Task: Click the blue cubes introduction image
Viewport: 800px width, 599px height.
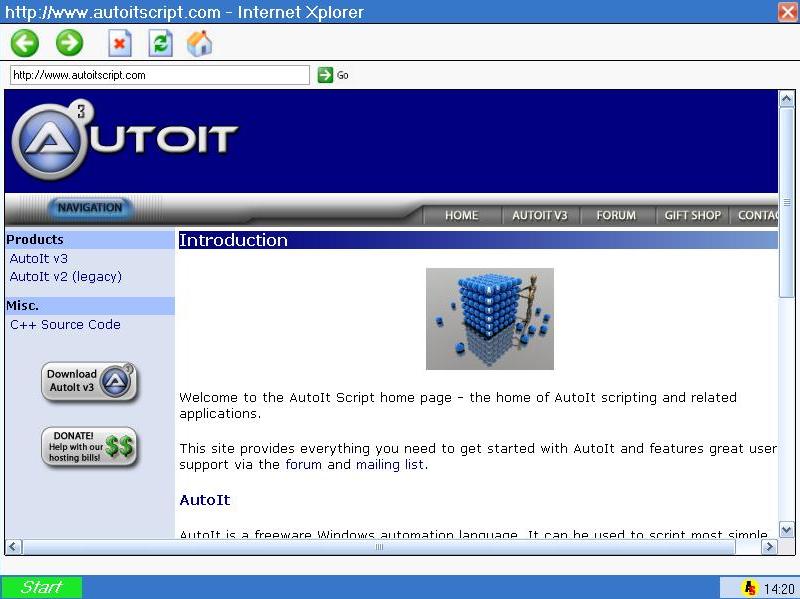Action: [490, 319]
